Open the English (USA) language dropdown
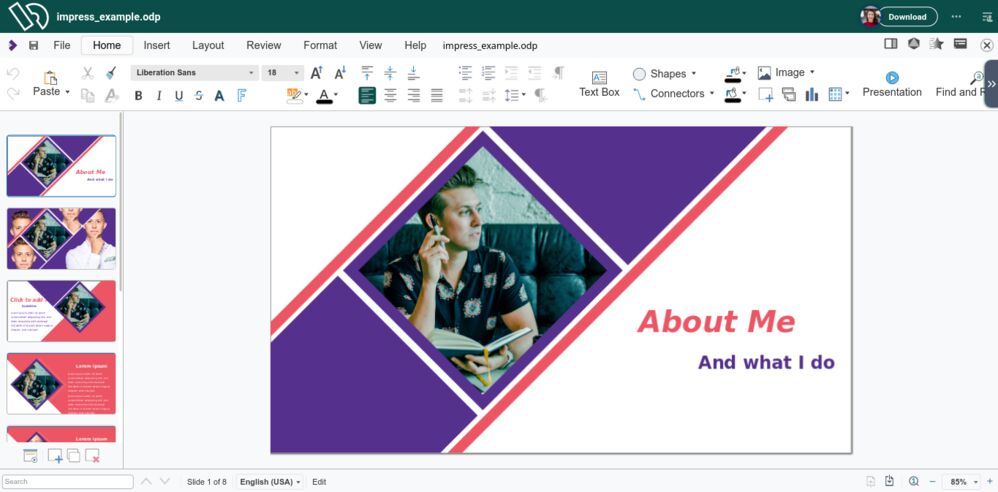The height and width of the screenshot is (492, 998). (270, 482)
